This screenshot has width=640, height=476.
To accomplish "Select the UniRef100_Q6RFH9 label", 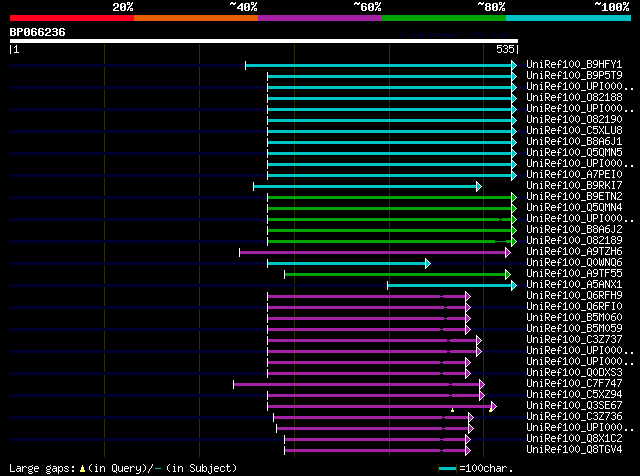I will click(x=574, y=296).
